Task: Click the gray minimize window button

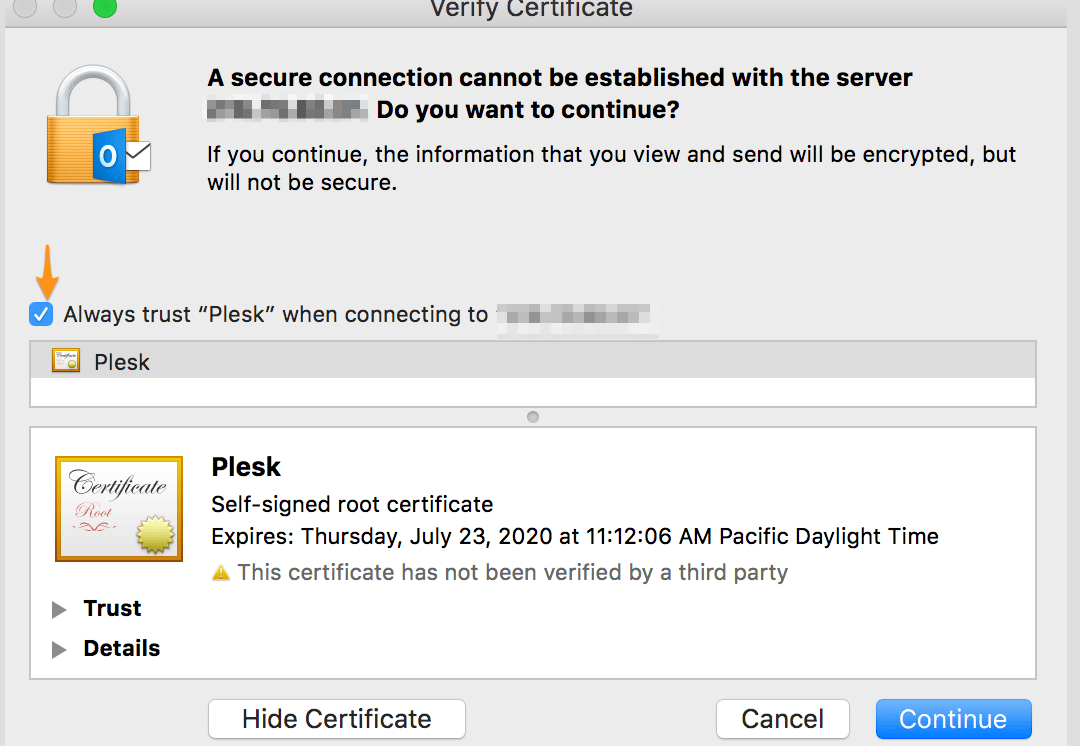Action: [65, 8]
